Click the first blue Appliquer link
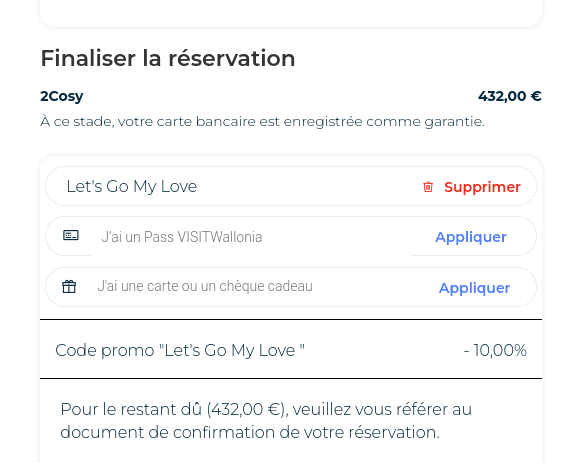The image size is (579, 463). (471, 237)
